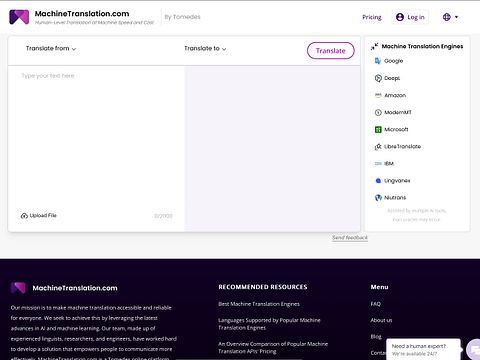Click the Translate button

[331, 51]
